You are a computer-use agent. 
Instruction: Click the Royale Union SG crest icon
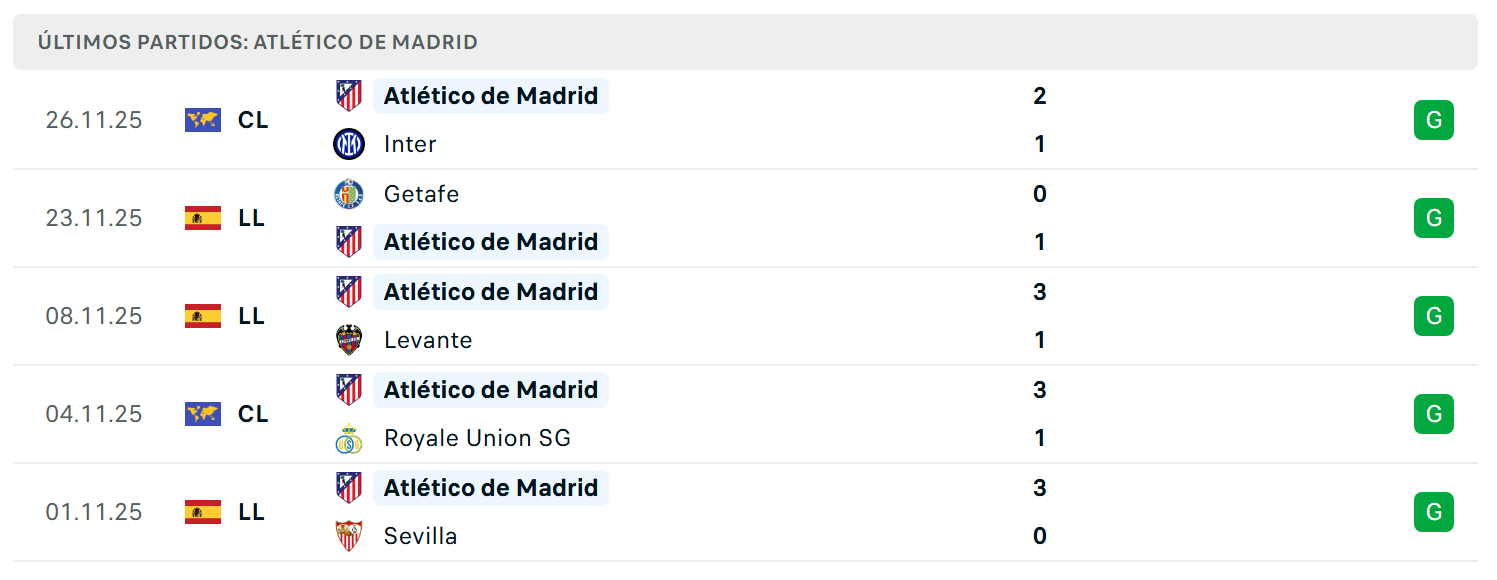(349, 438)
